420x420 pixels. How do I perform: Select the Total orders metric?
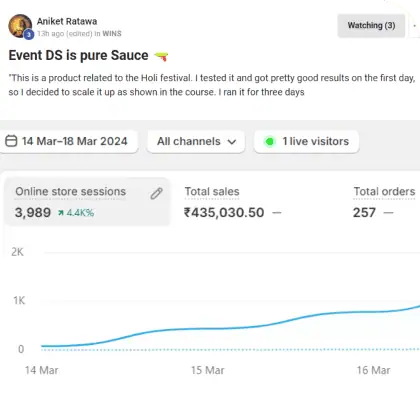click(x=384, y=202)
